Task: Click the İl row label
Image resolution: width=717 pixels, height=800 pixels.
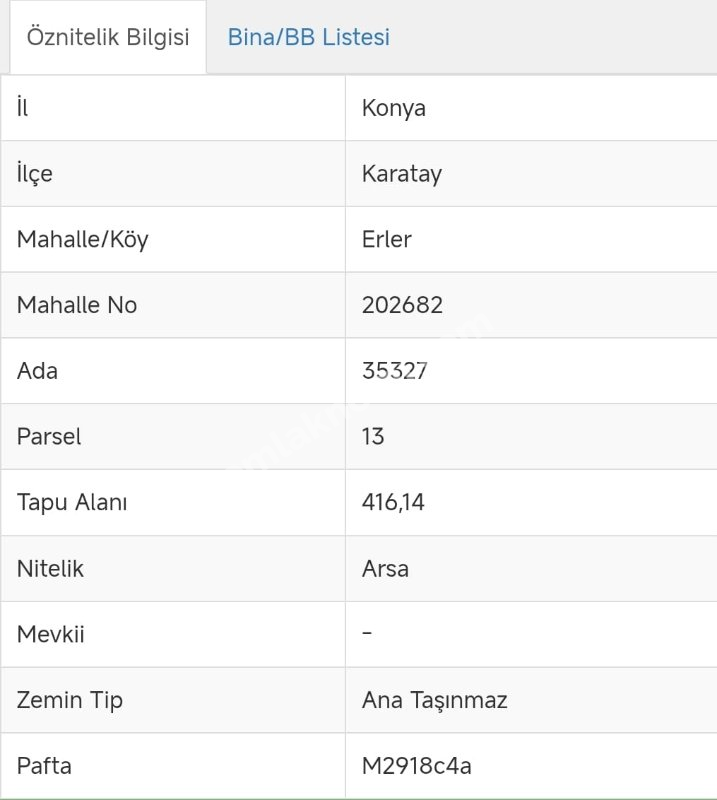Action: point(23,108)
